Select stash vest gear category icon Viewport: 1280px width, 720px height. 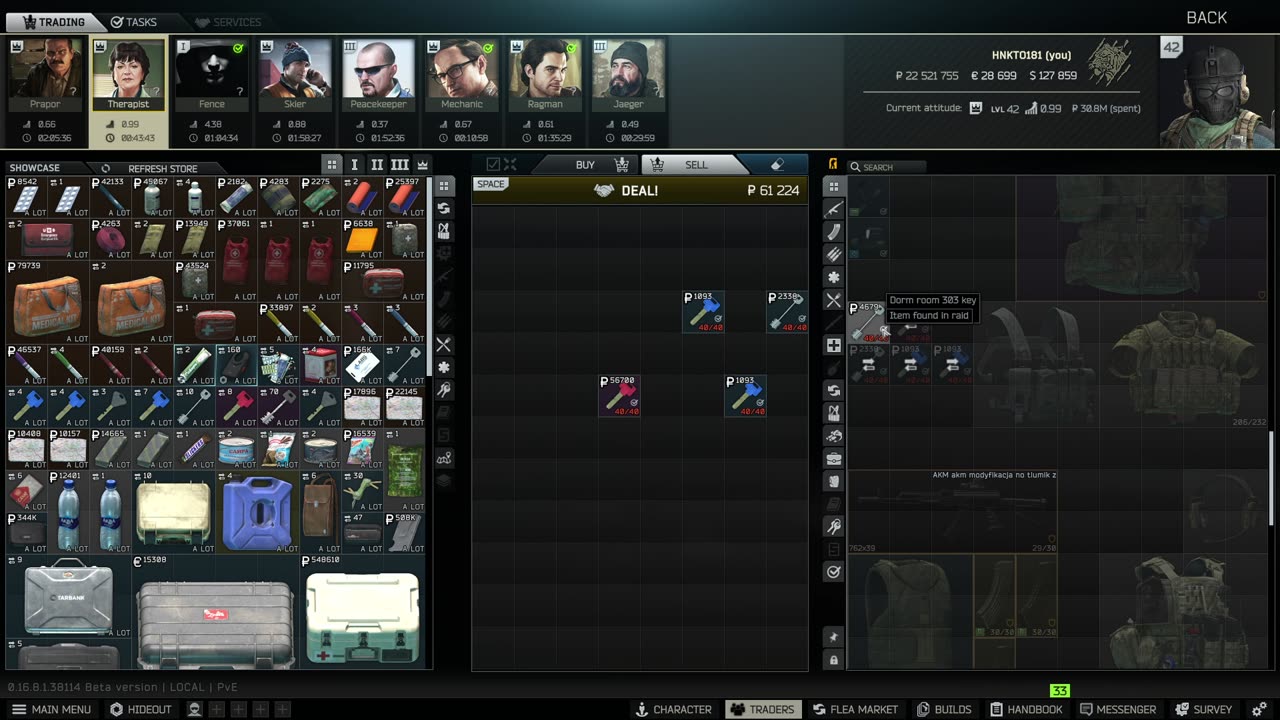coord(834,413)
